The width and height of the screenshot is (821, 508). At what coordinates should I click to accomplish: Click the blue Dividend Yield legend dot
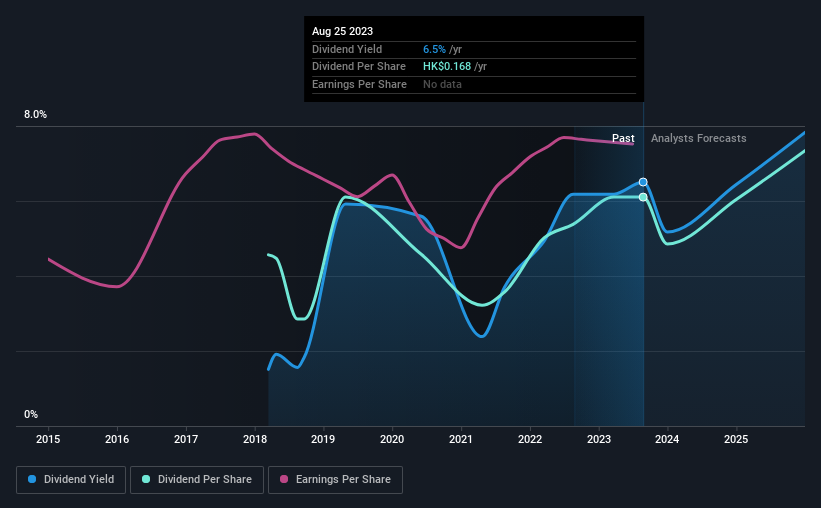coord(32,479)
